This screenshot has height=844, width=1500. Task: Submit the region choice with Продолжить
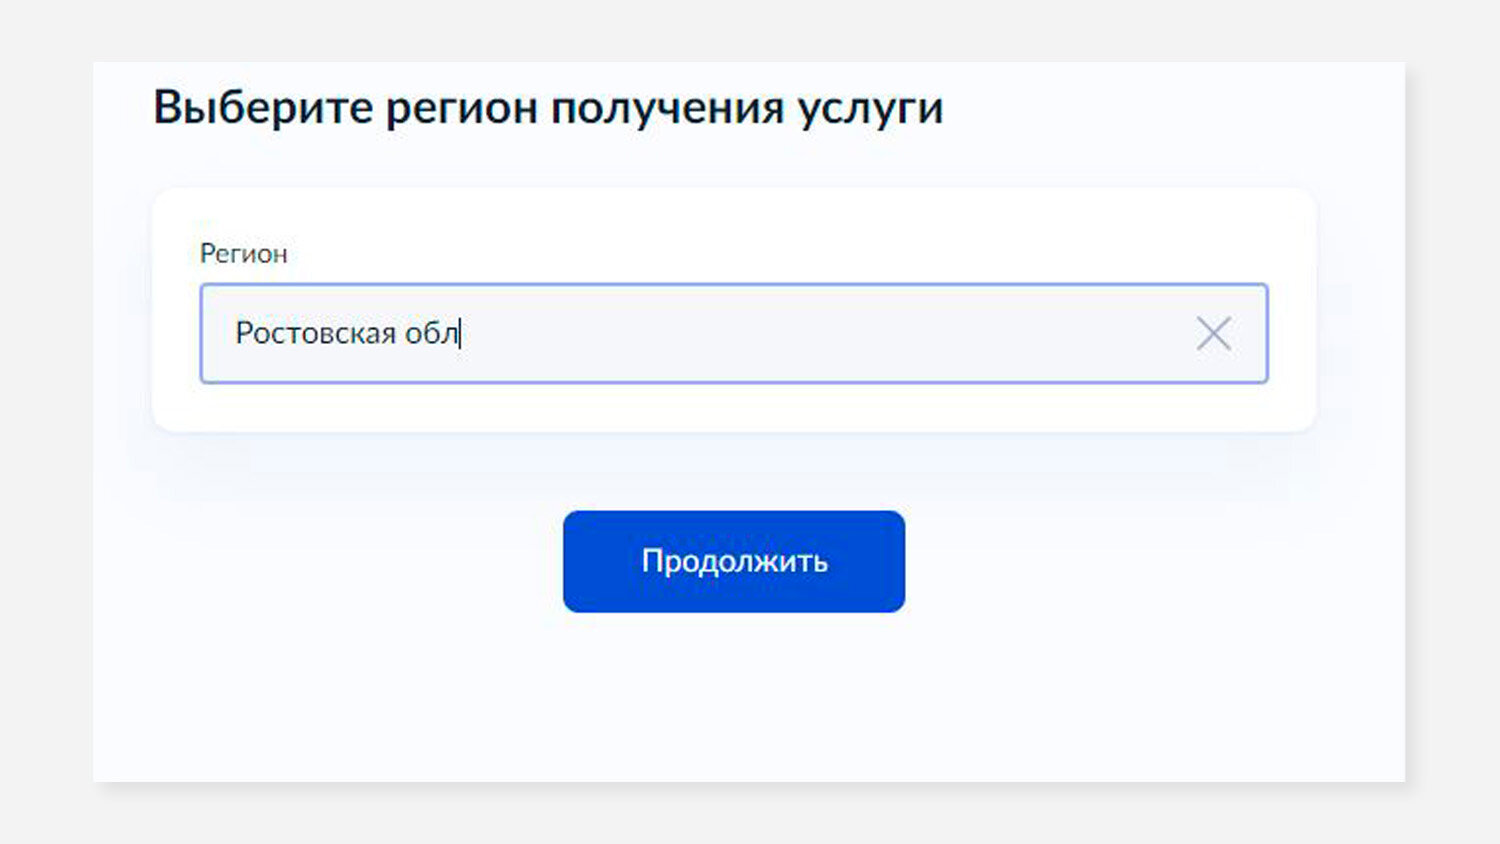tap(734, 561)
